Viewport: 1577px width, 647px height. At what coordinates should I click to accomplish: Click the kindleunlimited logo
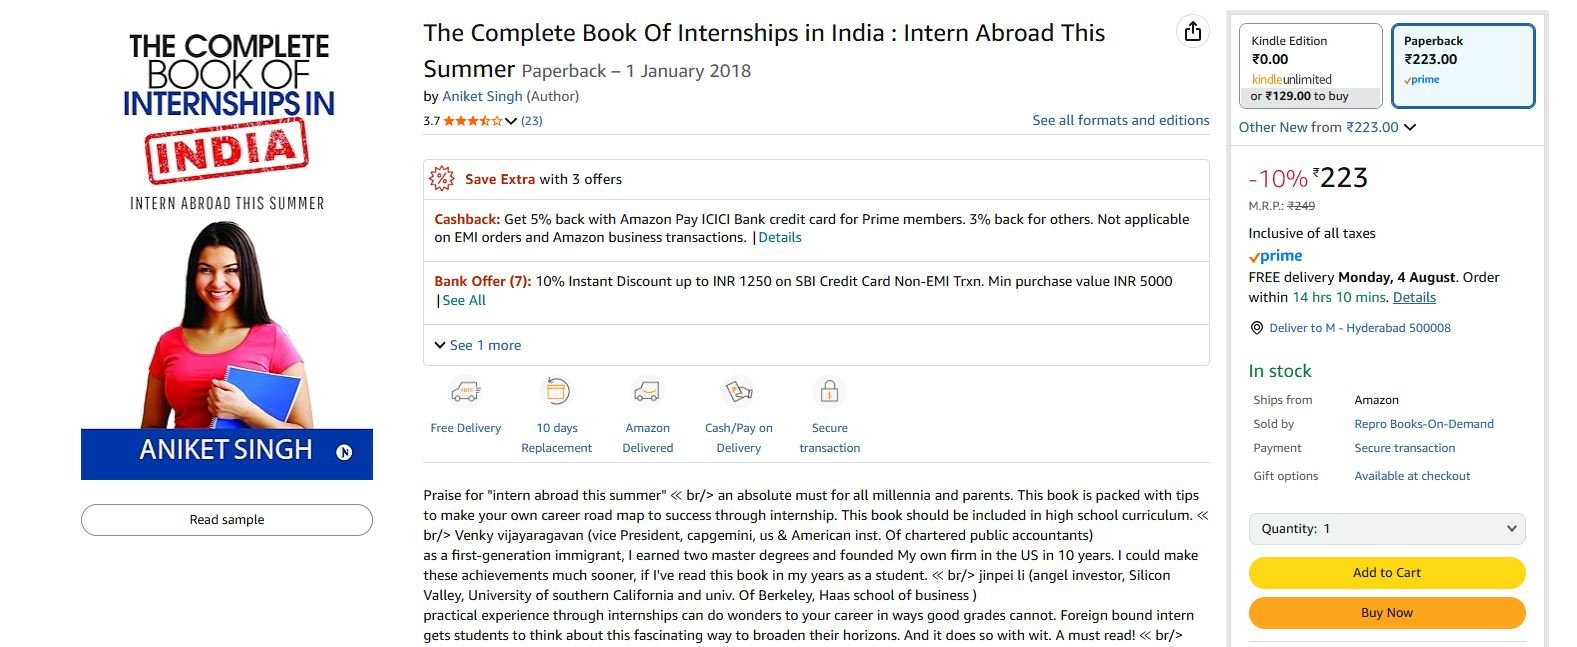1291,77
